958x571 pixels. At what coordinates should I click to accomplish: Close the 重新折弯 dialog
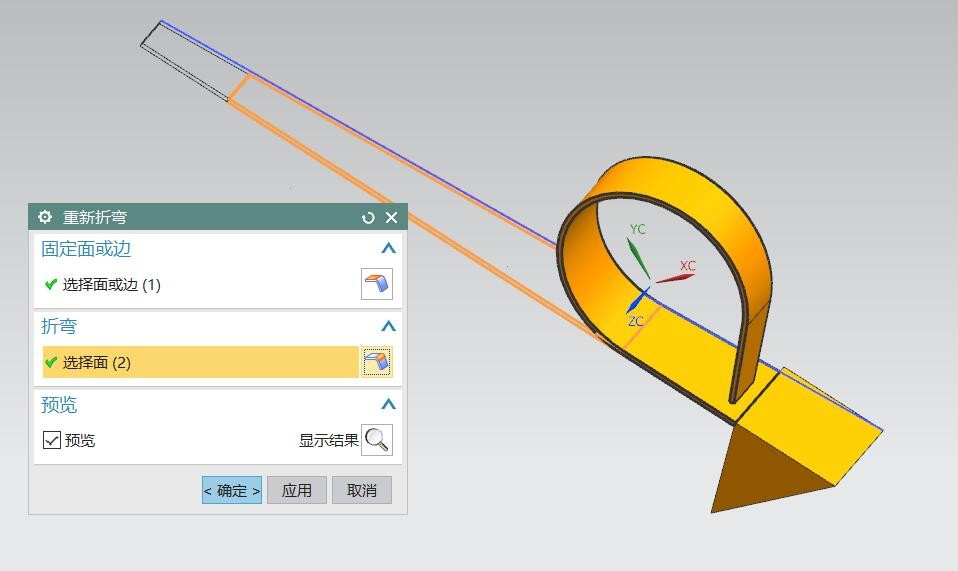pos(392,217)
